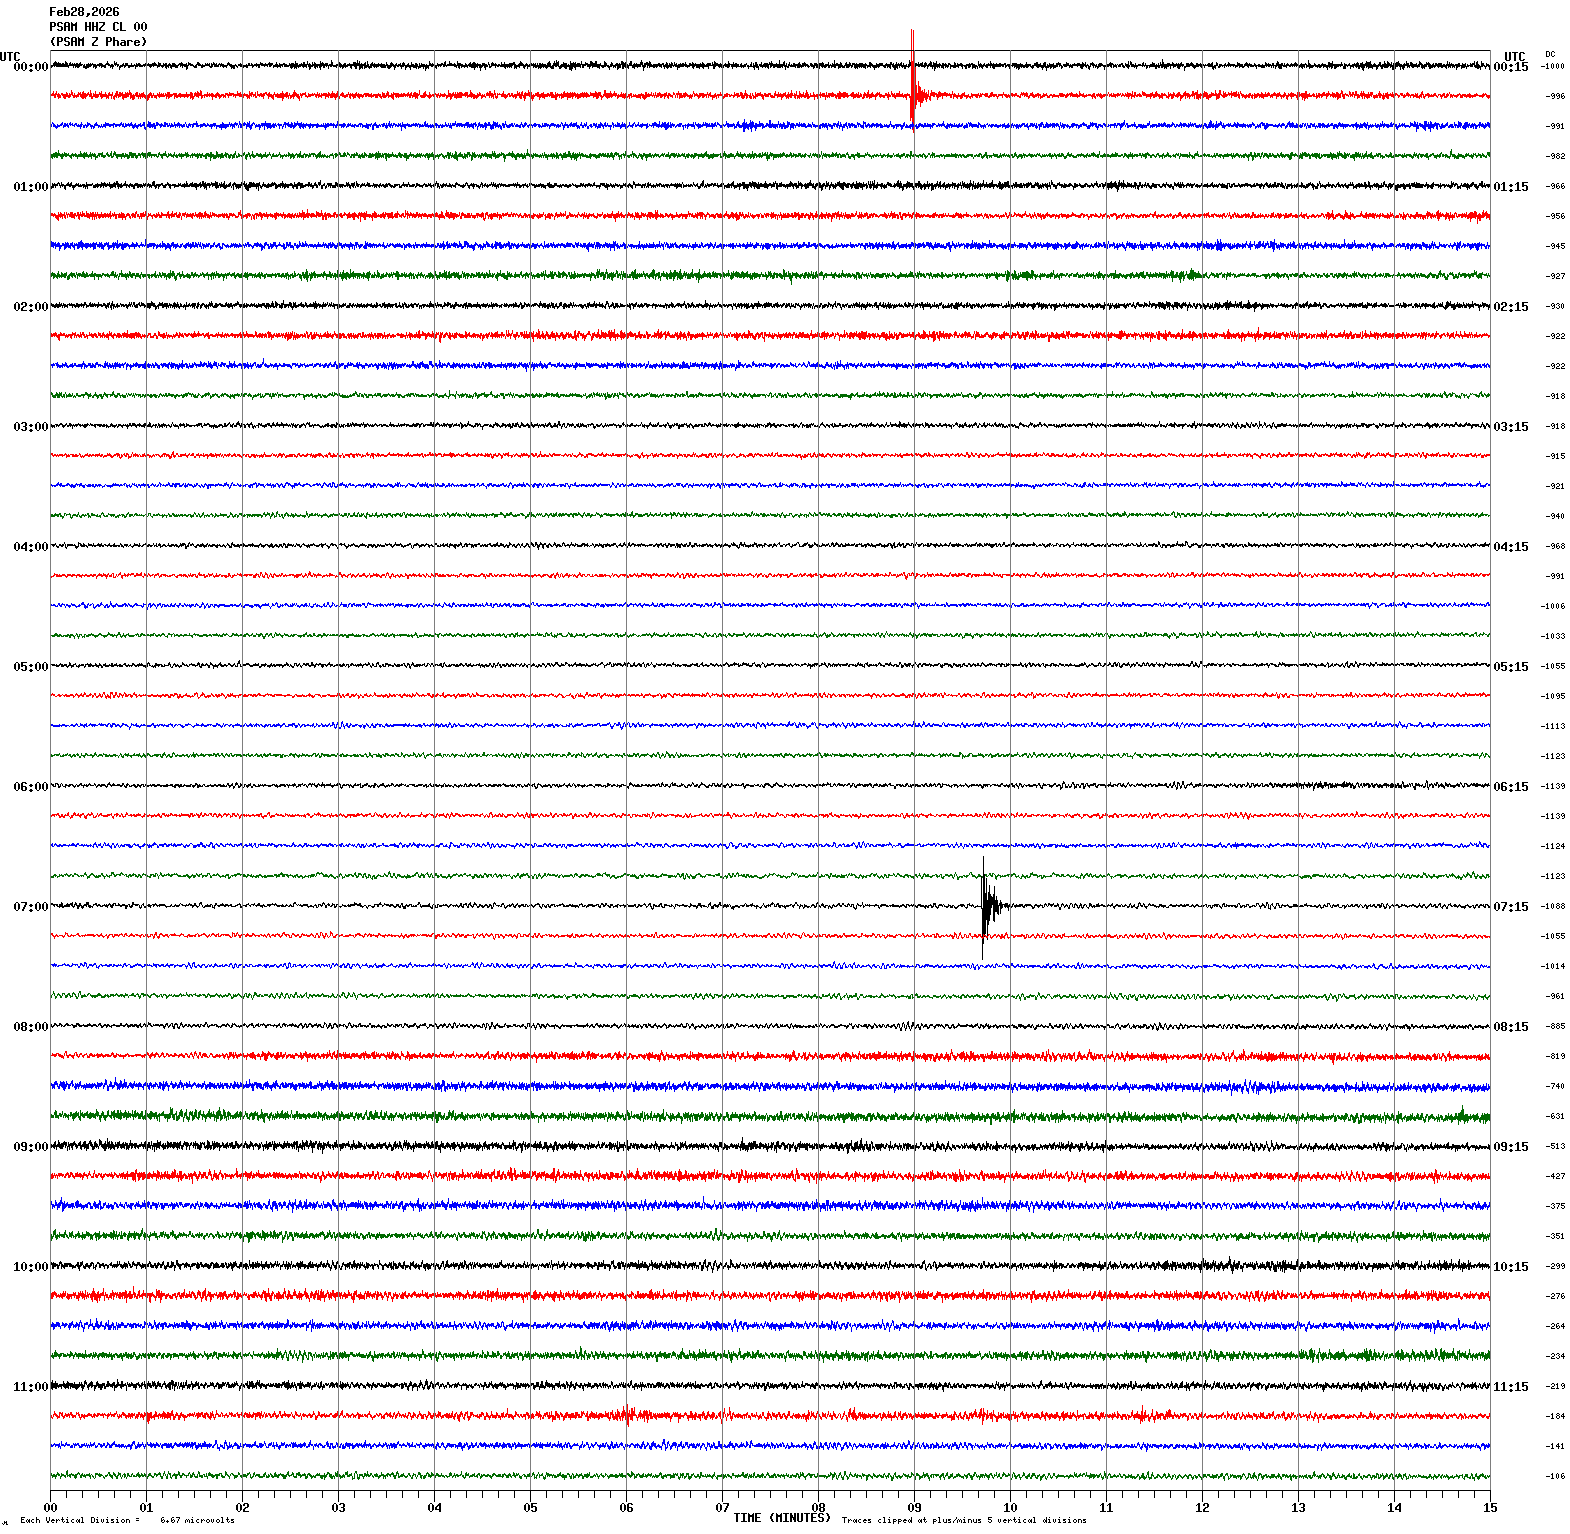Click the 00:00 UTC label on the left
The width and height of the screenshot is (1570, 1534).
(x=30, y=67)
